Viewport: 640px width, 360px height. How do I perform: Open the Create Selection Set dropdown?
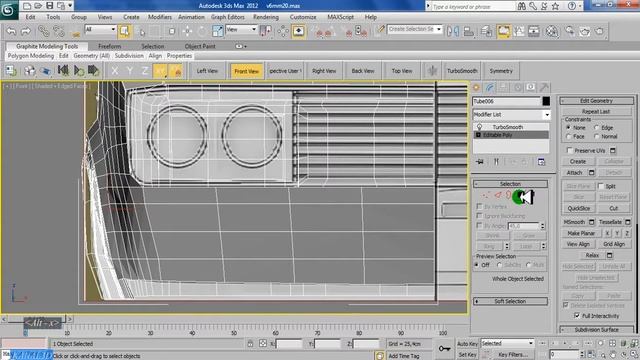(415, 29)
